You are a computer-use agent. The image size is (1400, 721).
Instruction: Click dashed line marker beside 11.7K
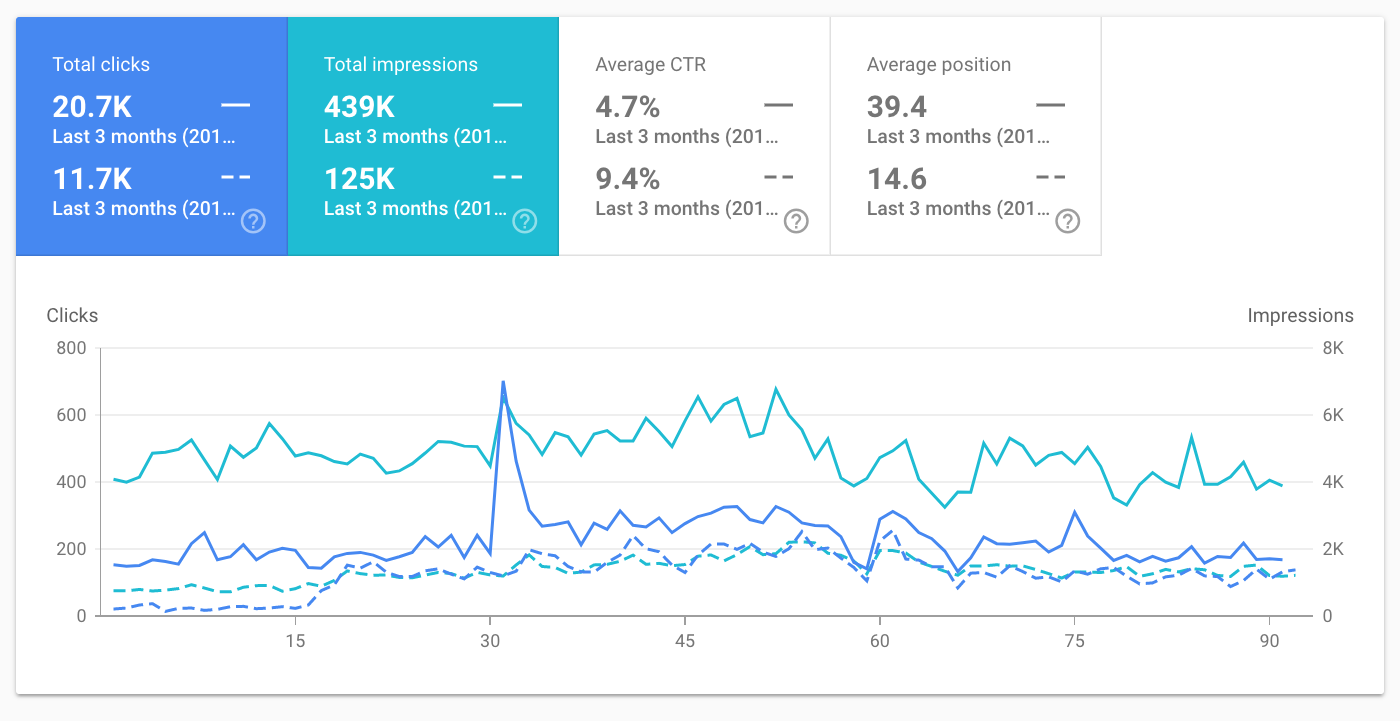(236, 177)
